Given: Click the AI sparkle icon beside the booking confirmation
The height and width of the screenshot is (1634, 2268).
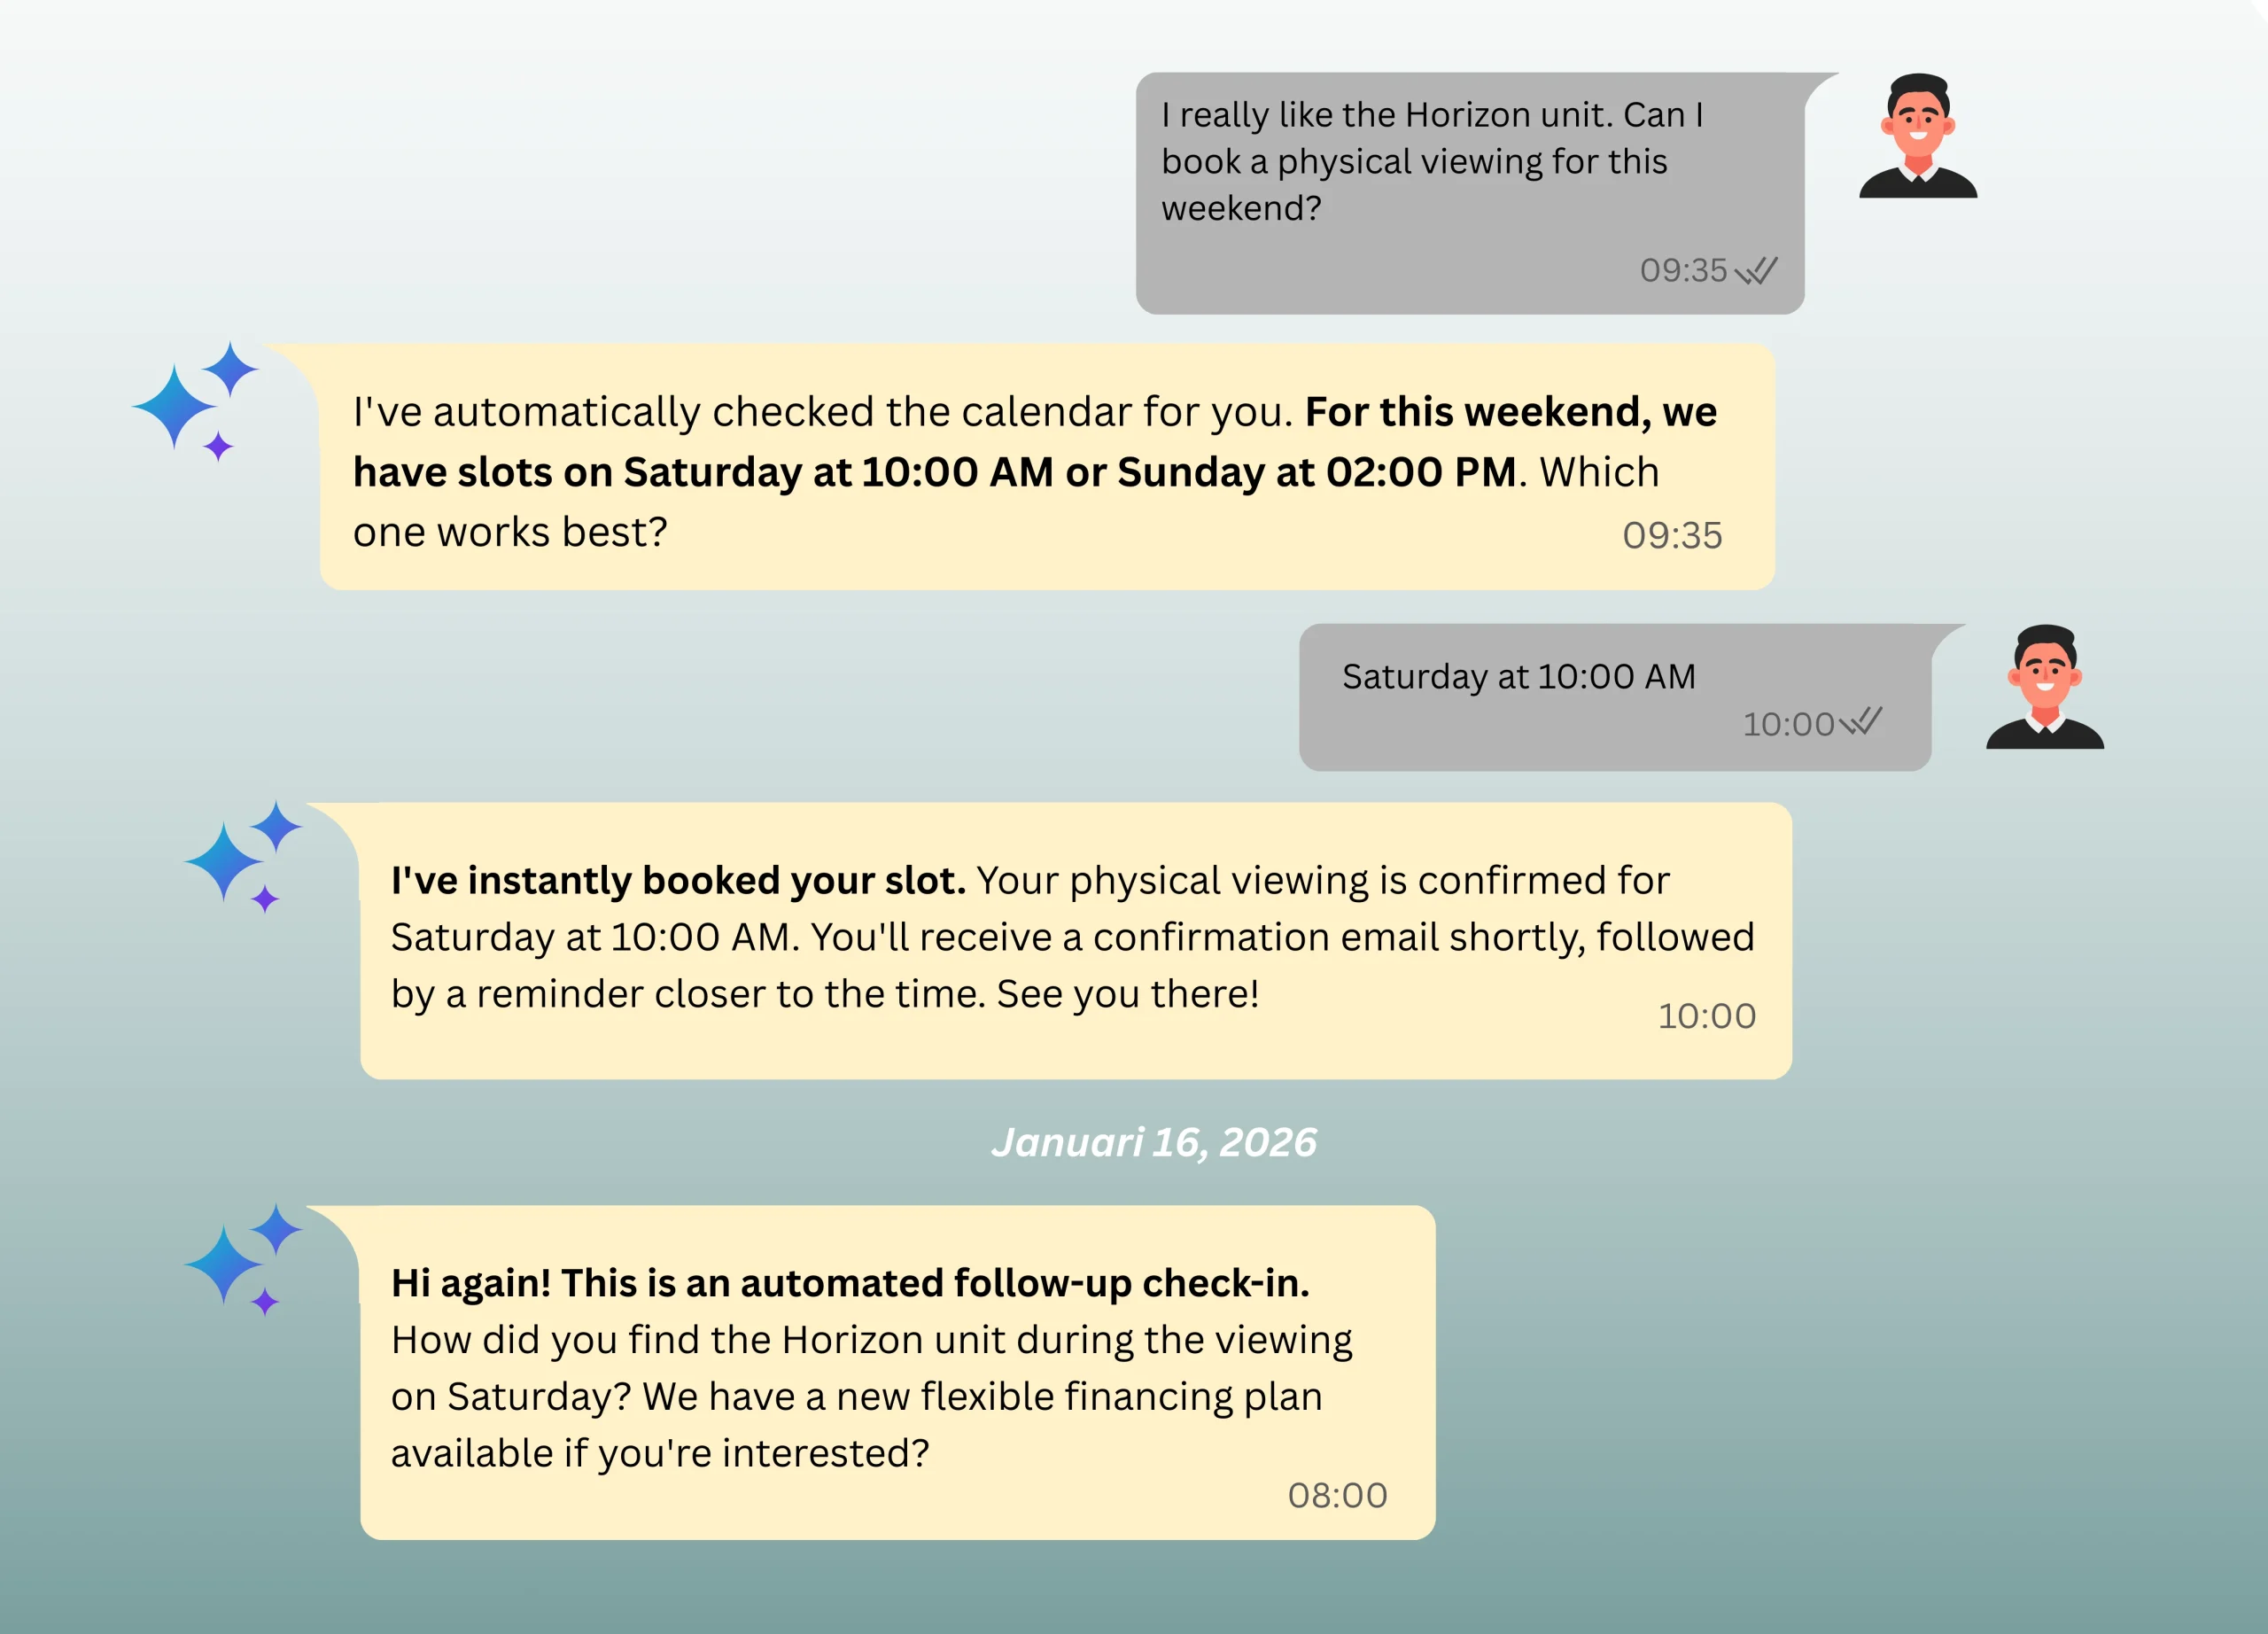Looking at the screenshot, I should pos(242,856).
